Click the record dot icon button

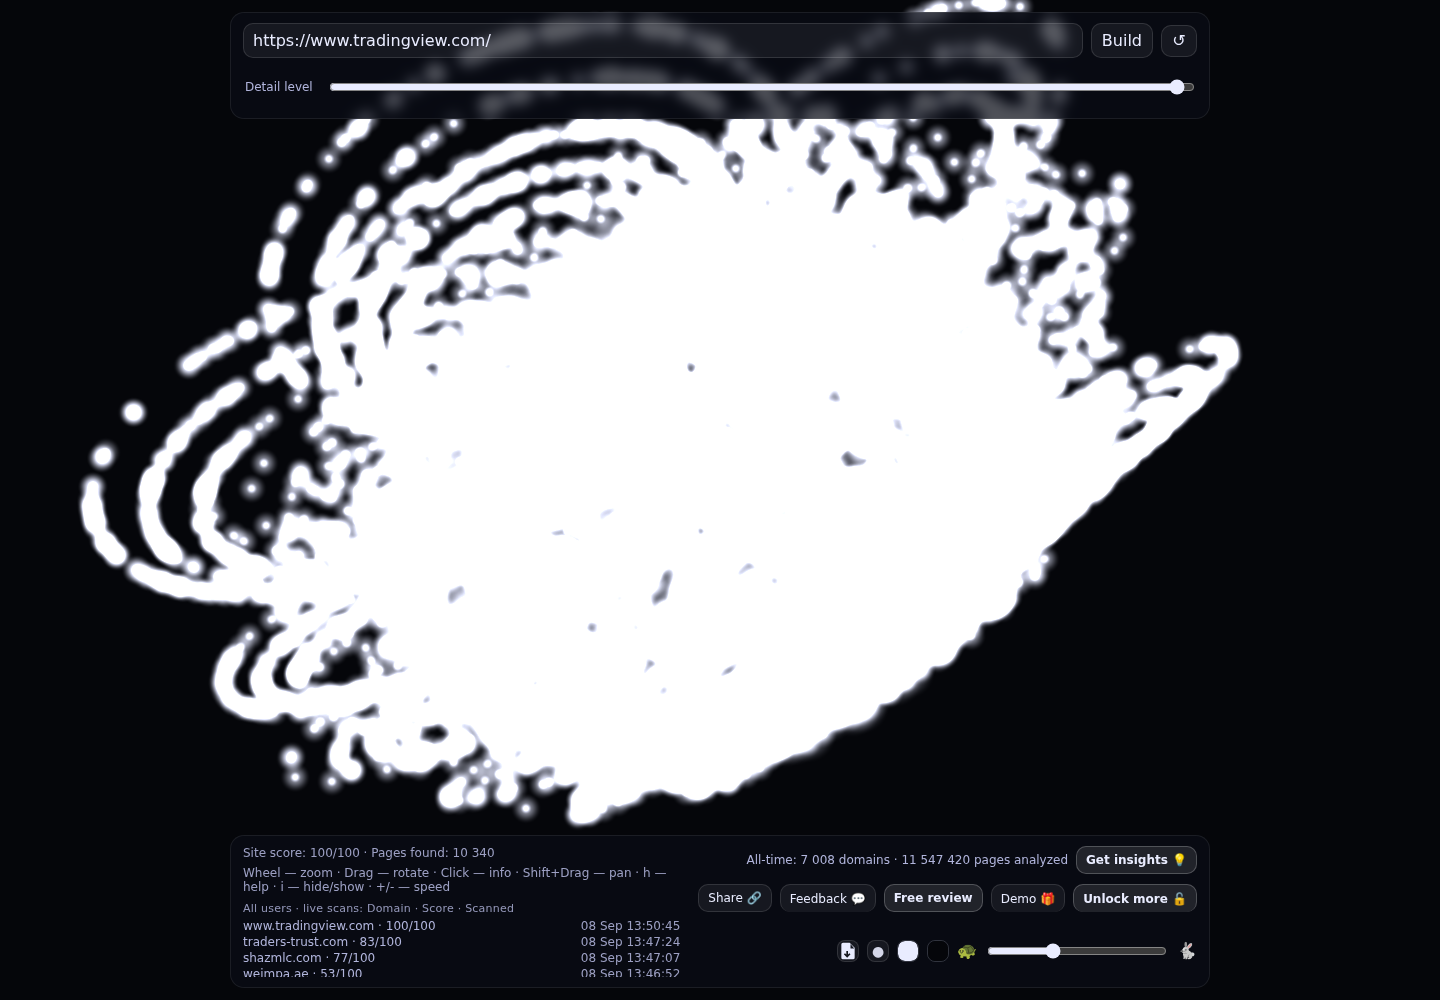[878, 951]
